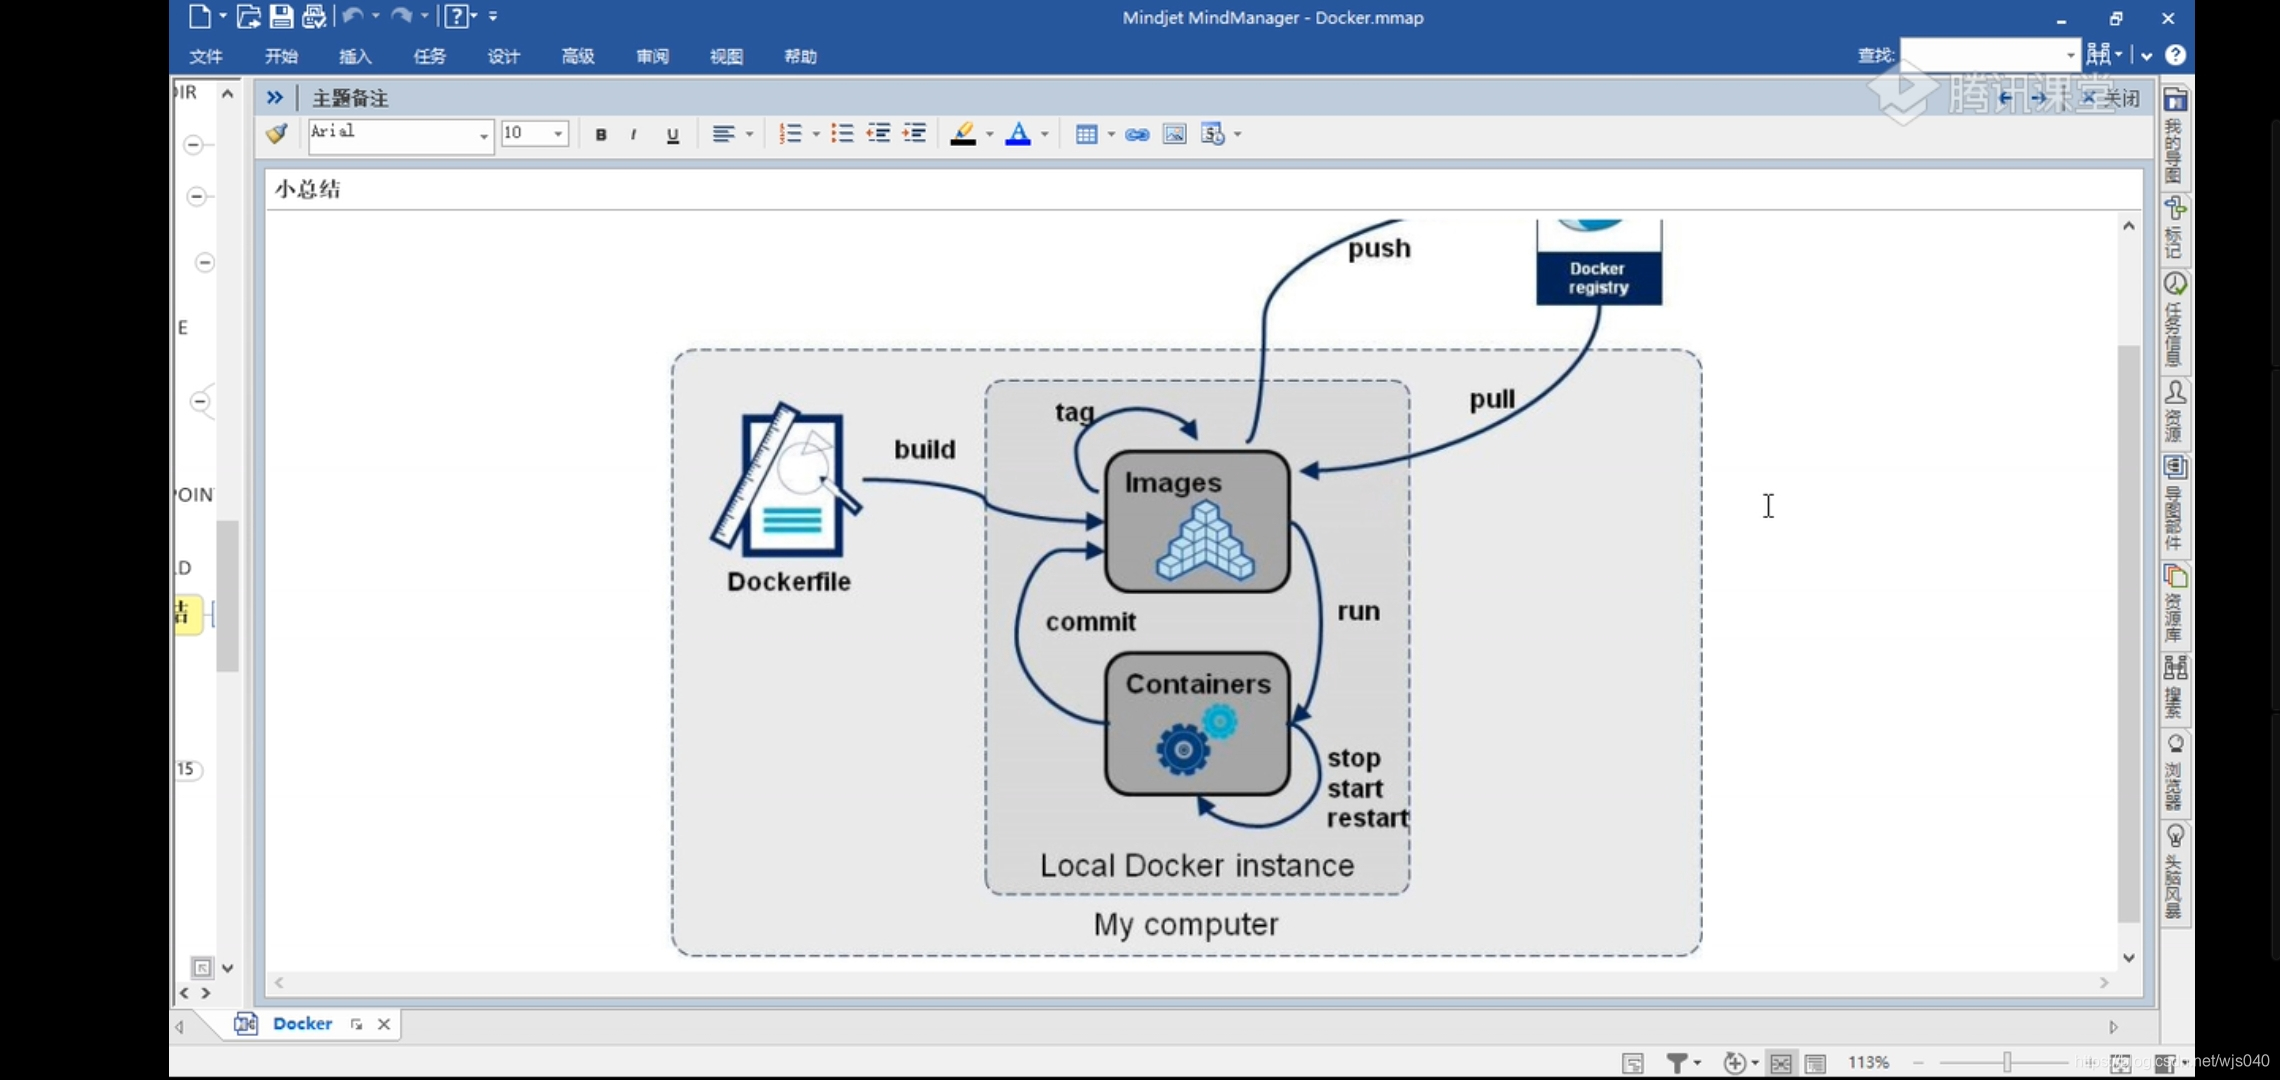Open the font size 10 dropdown

pyautogui.click(x=558, y=134)
